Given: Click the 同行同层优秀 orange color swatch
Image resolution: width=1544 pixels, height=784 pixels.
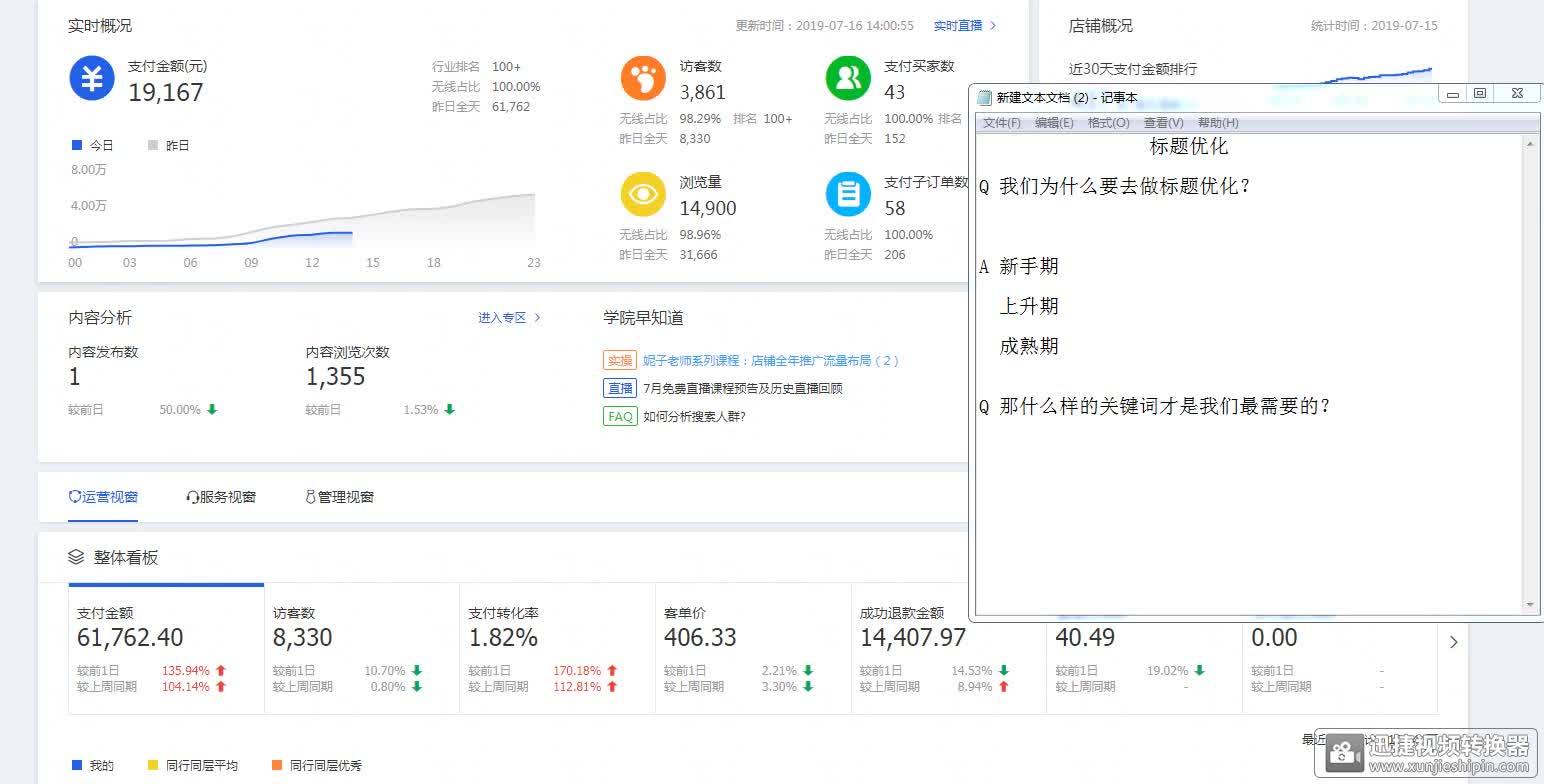Looking at the screenshot, I should point(277,765).
